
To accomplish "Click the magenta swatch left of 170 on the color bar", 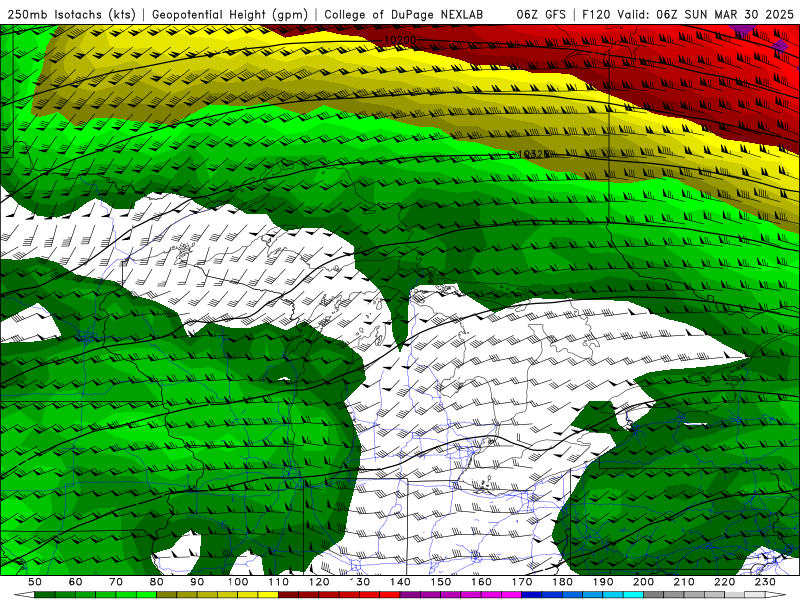I will (x=511, y=594).
